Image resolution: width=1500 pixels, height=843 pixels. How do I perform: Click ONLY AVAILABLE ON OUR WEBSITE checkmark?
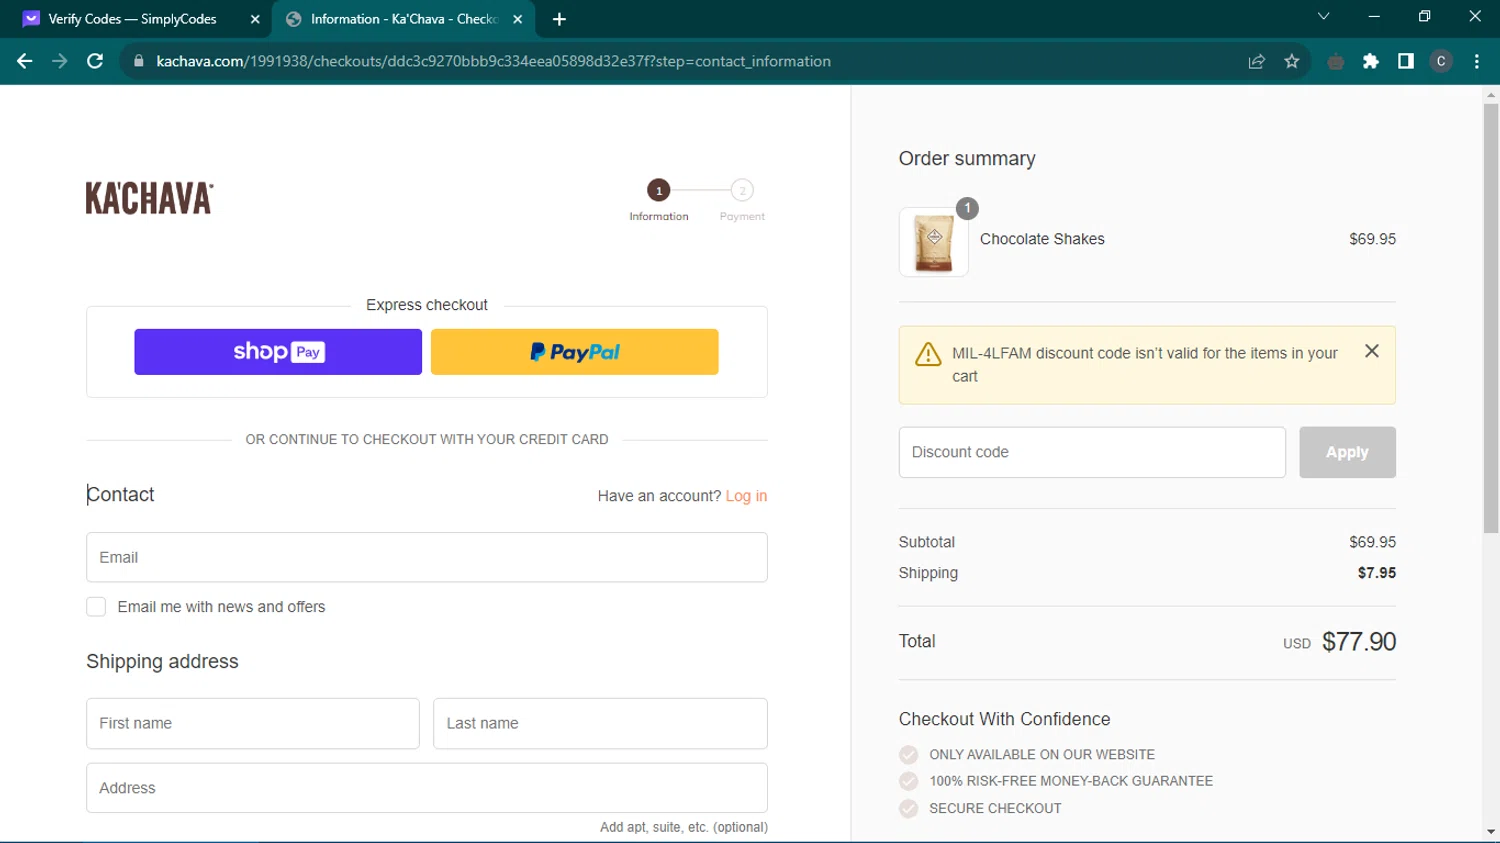click(908, 754)
